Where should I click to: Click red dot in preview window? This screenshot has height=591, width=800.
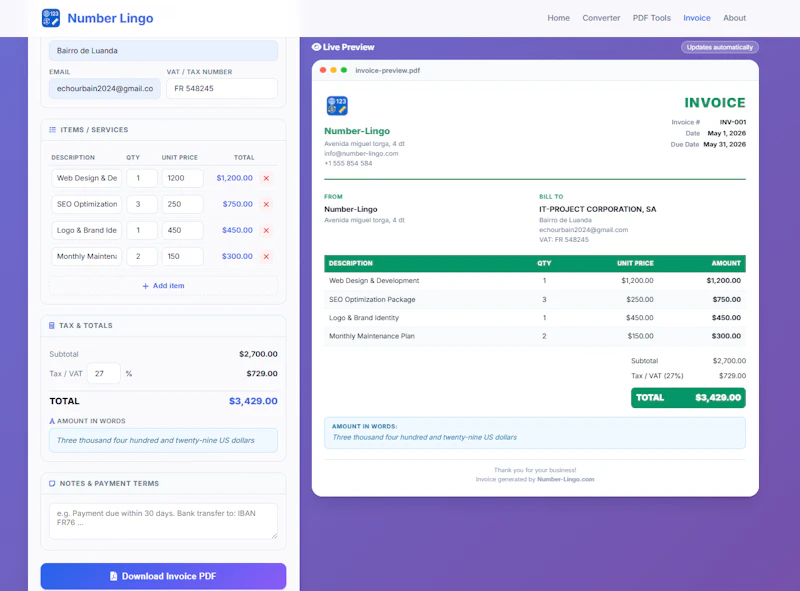(x=323, y=70)
